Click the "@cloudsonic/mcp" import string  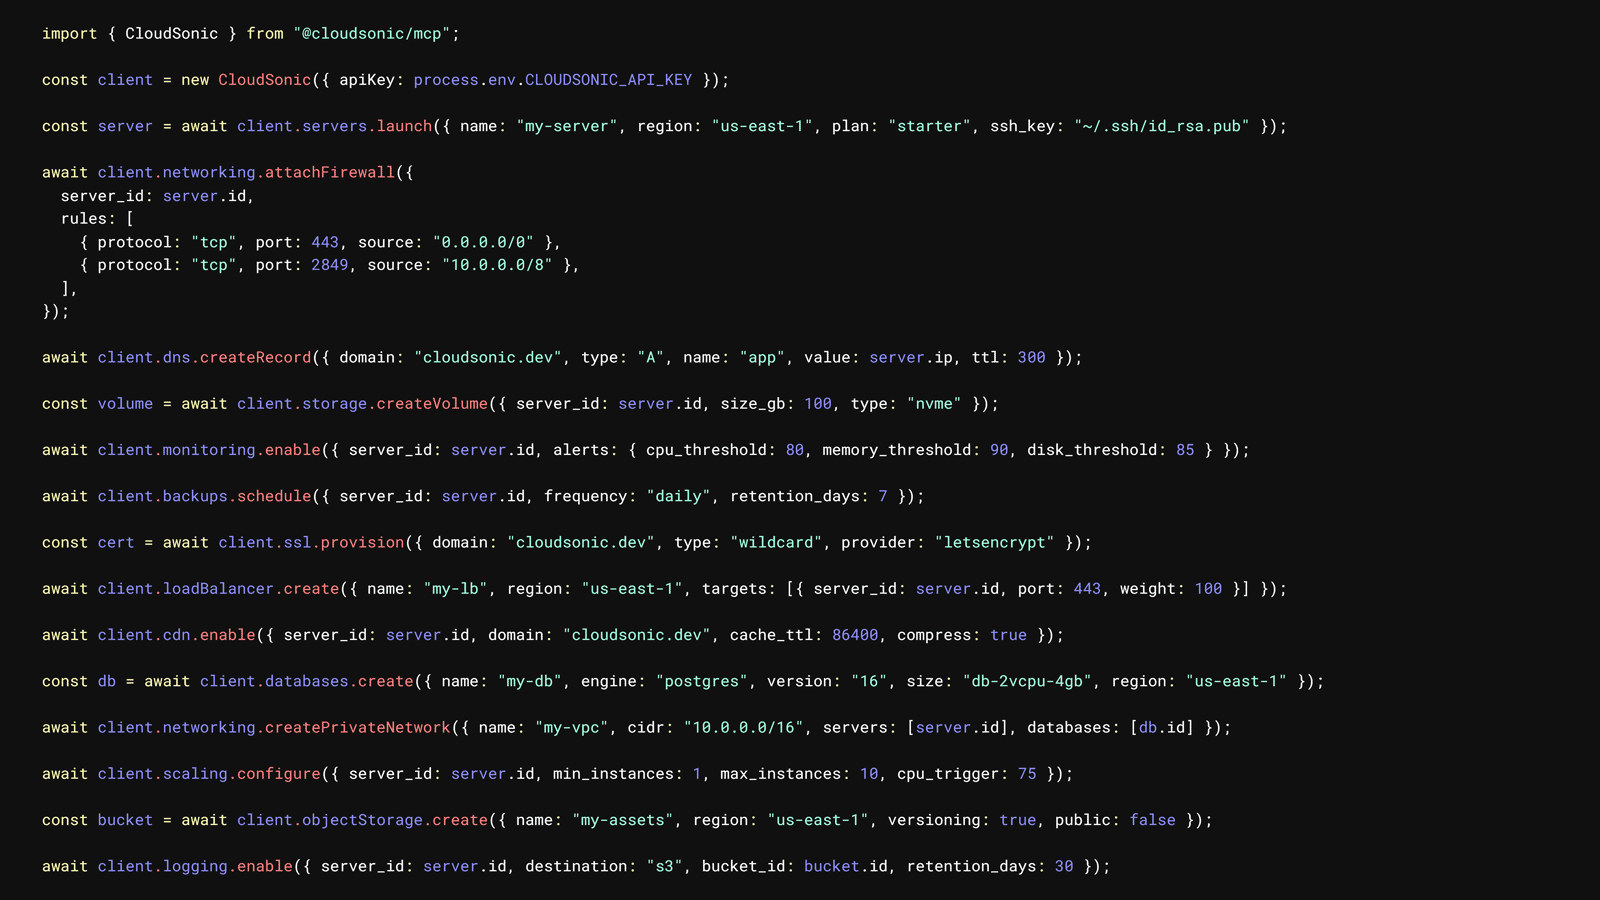372,34
